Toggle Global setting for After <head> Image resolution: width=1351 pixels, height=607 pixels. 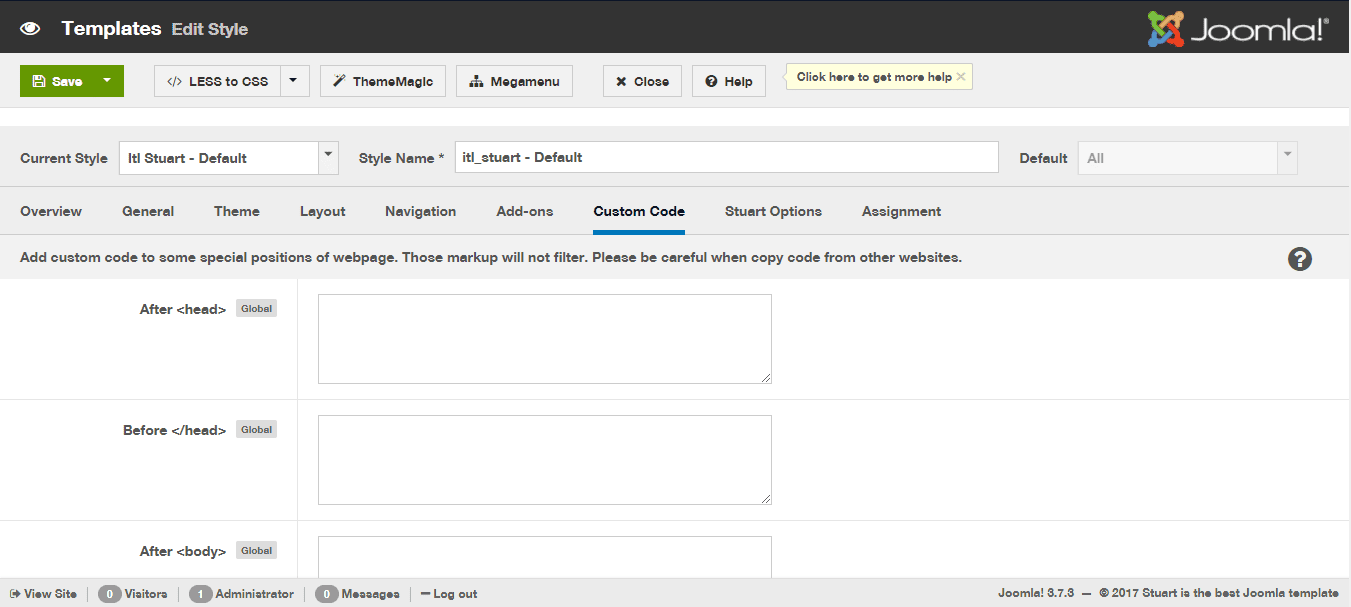pyautogui.click(x=256, y=308)
